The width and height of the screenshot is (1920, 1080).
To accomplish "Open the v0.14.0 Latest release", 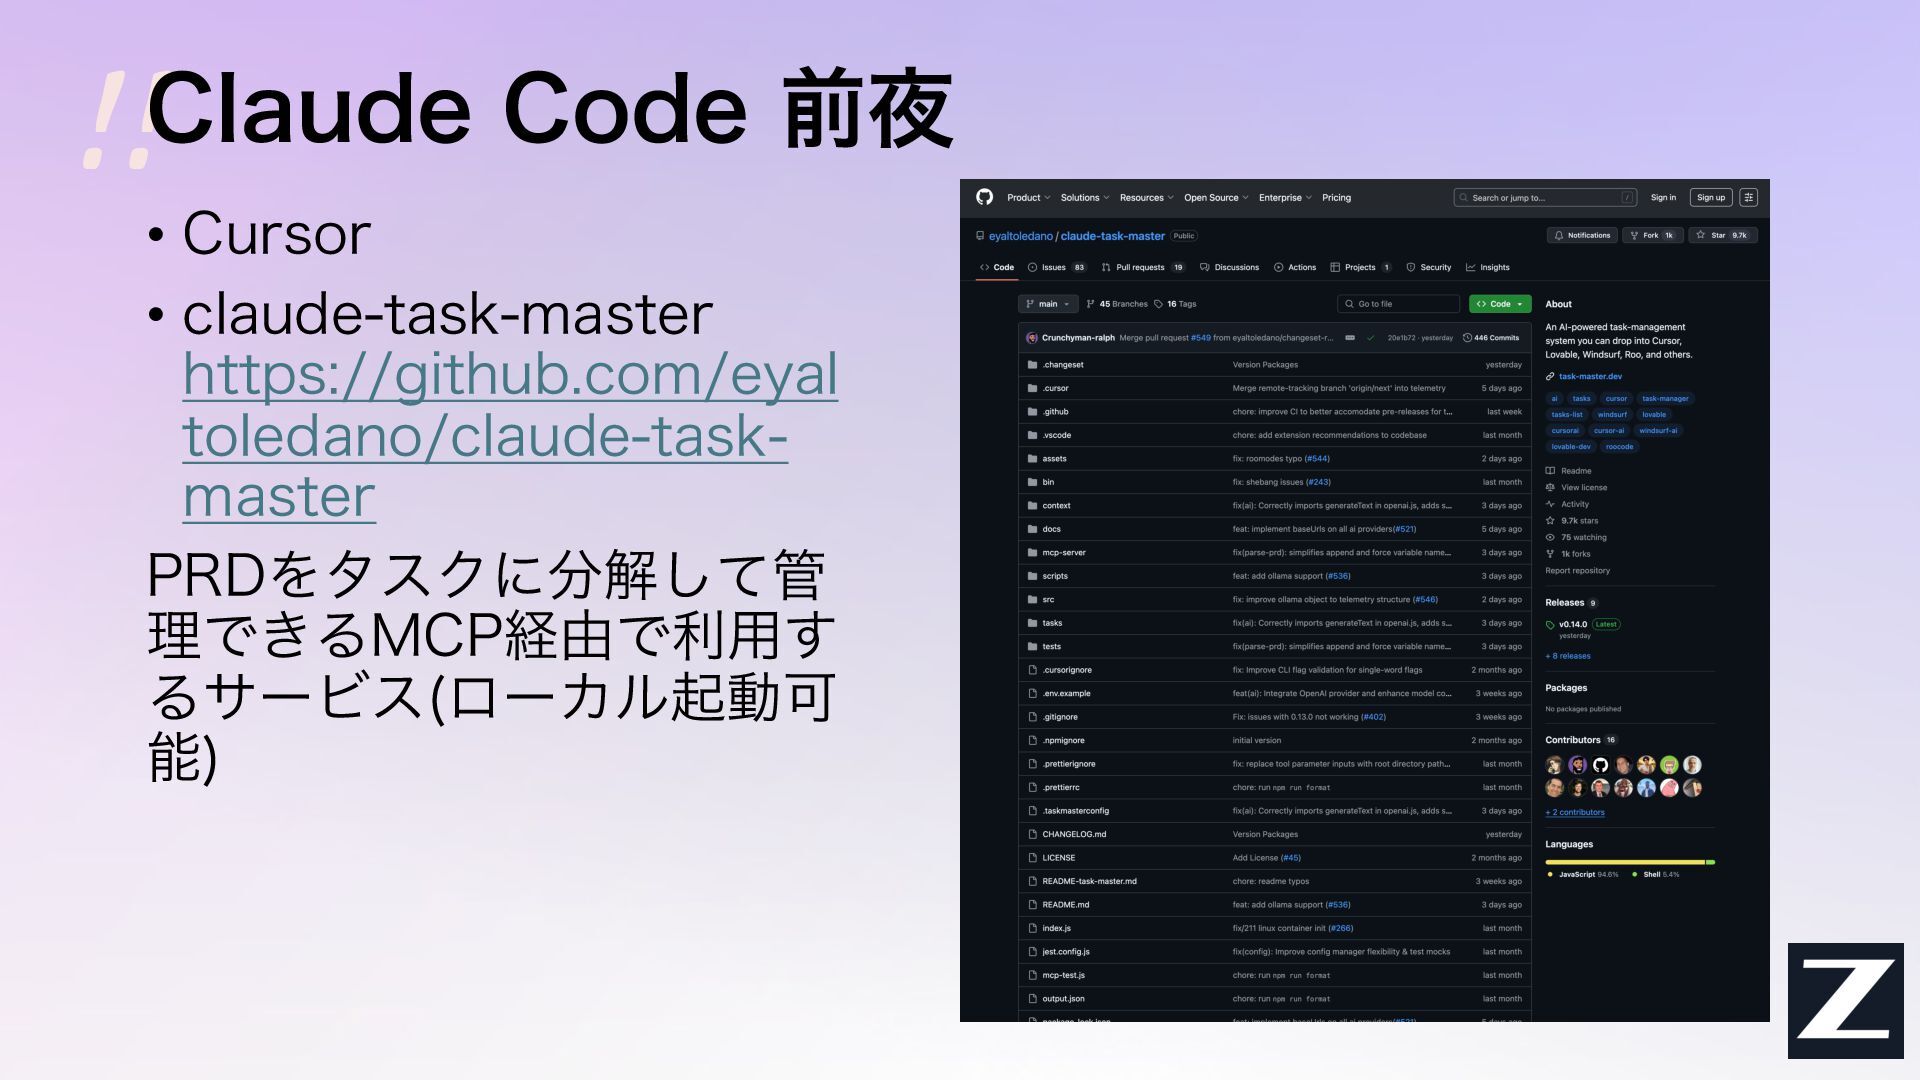I will pos(1583,625).
